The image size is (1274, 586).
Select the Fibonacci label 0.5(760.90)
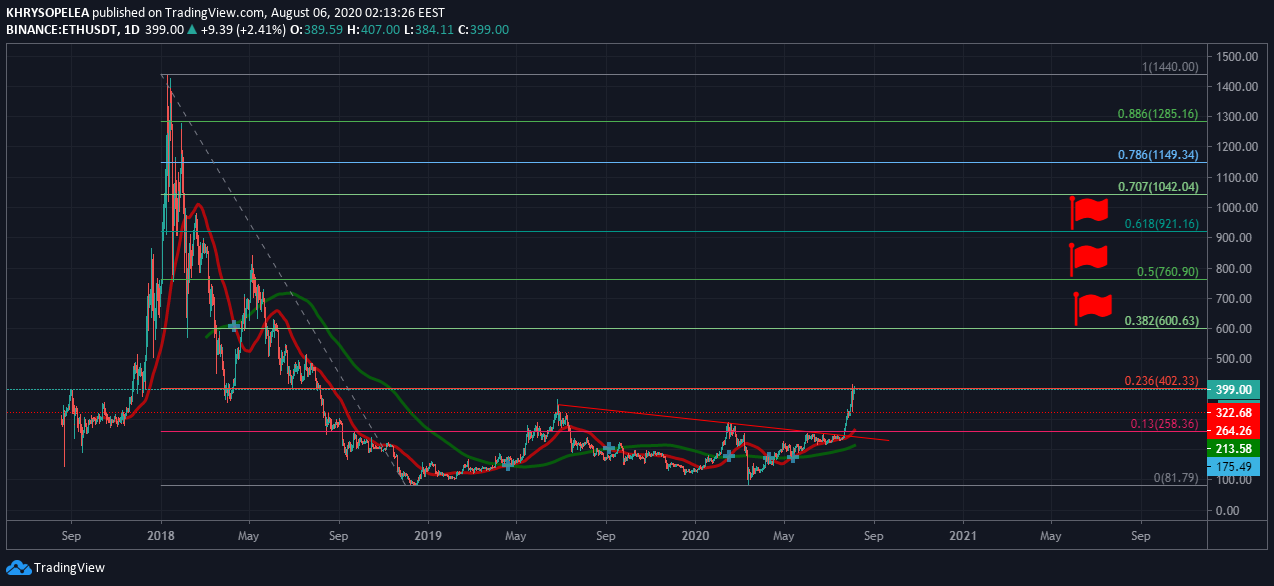pyautogui.click(x=1168, y=272)
